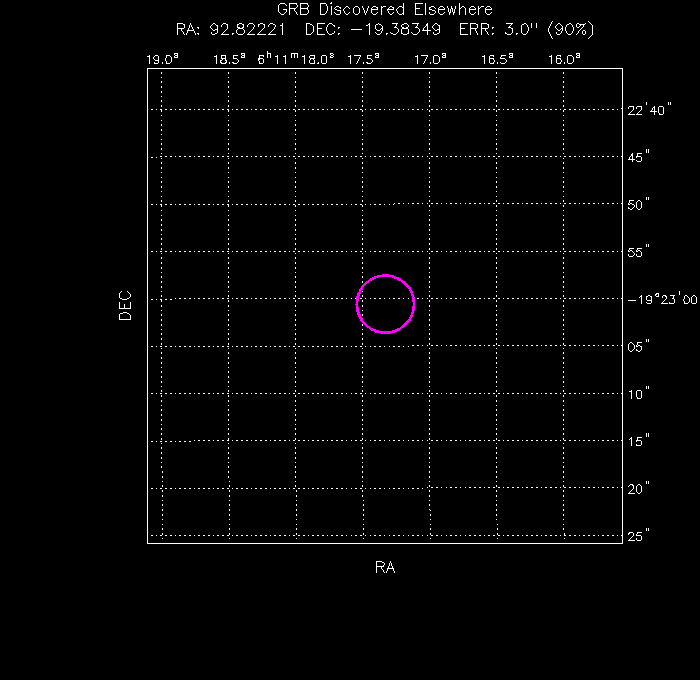Click the 45" declination label
The width and height of the screenshot is (700, 680).
pos(638,157)
